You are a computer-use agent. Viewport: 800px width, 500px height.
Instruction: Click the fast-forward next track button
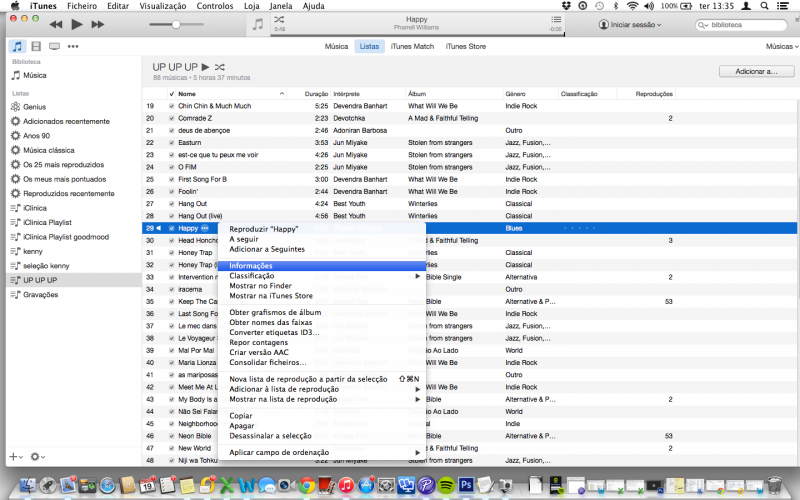pos(97,24)
